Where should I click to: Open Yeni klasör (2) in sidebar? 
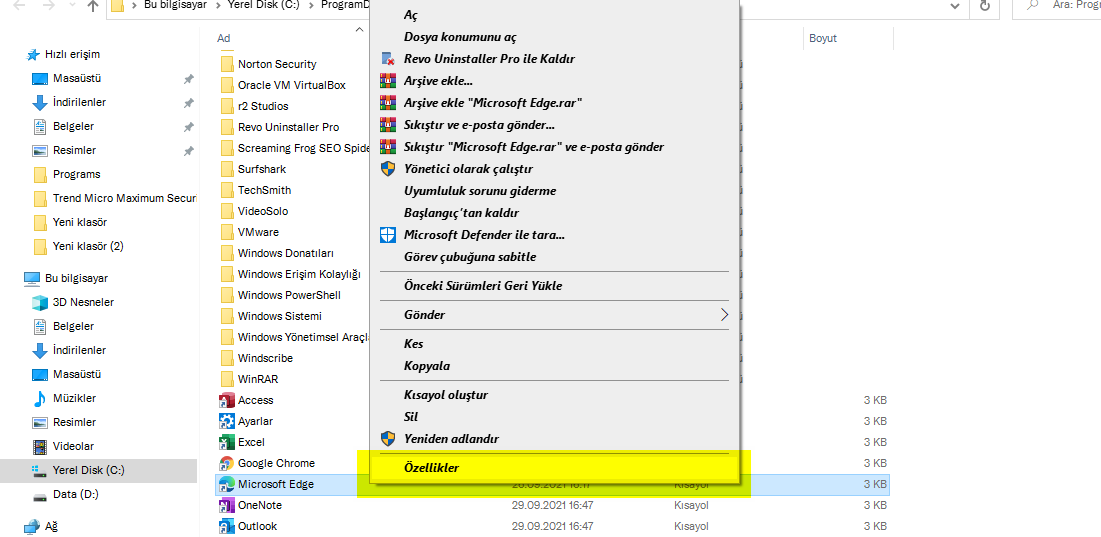tap(88, 246)
